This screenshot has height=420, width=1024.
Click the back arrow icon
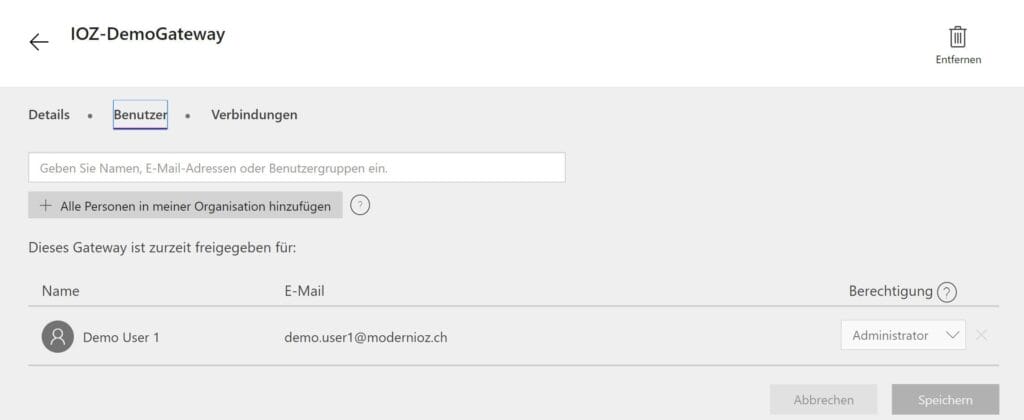coord(39,42)
